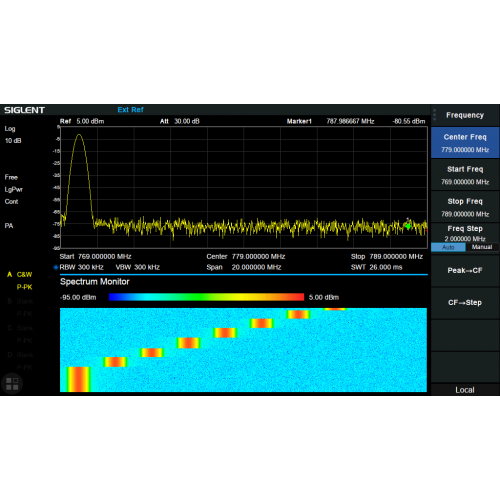This screenshot has height=500, width=500.
Task: Select the Center Freq softkey
Action: click(x=465, y=143)
